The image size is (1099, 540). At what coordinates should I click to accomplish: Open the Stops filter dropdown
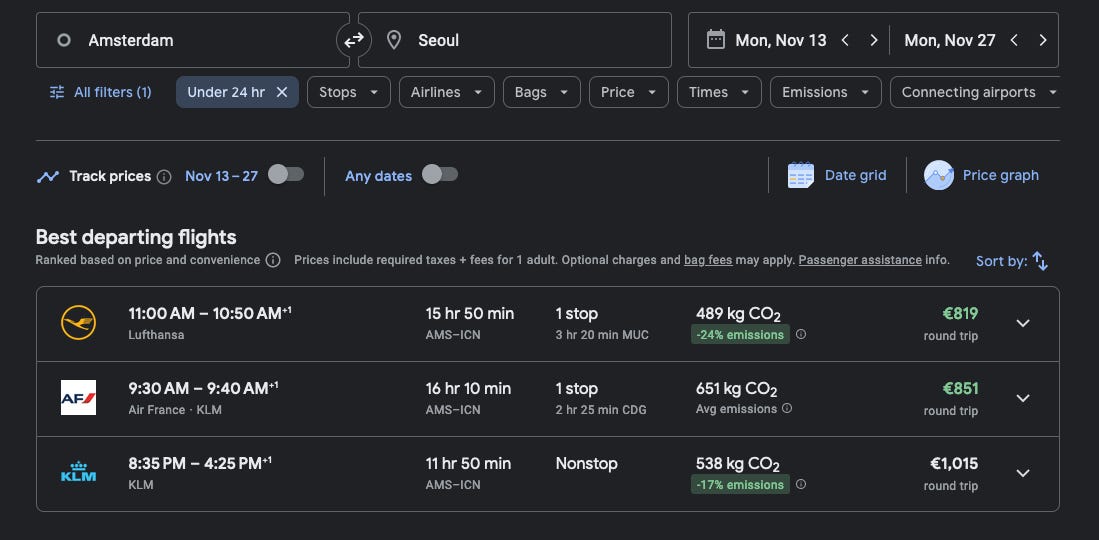[348, 92]
